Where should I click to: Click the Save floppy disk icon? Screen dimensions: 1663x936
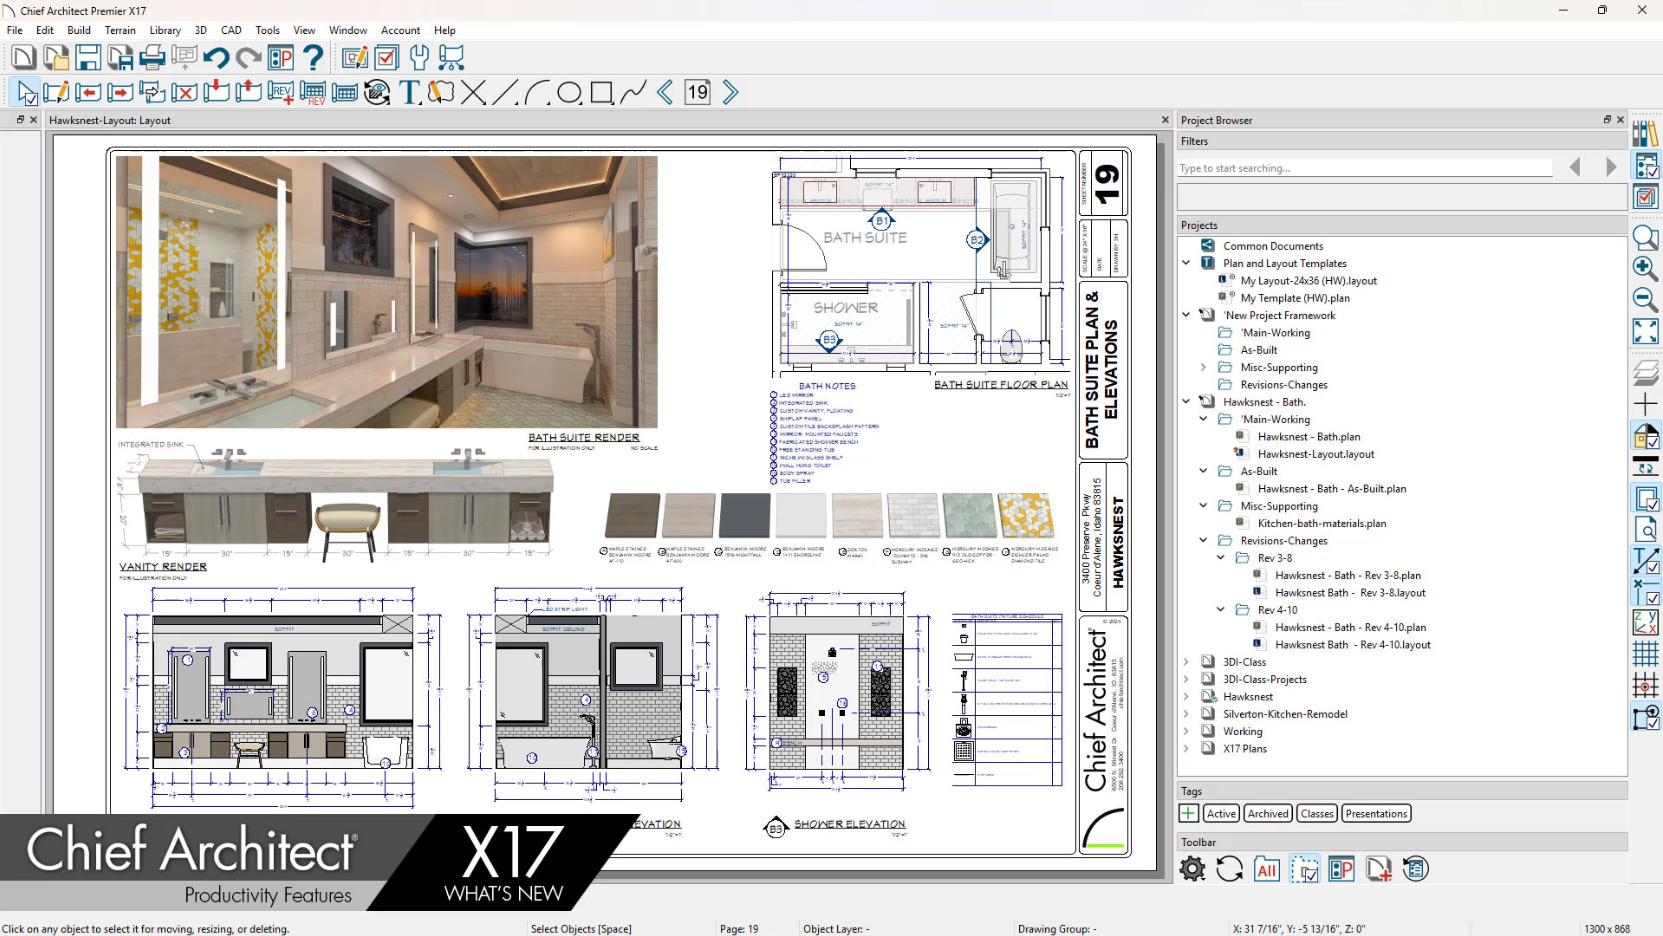(x=88, y=58)
